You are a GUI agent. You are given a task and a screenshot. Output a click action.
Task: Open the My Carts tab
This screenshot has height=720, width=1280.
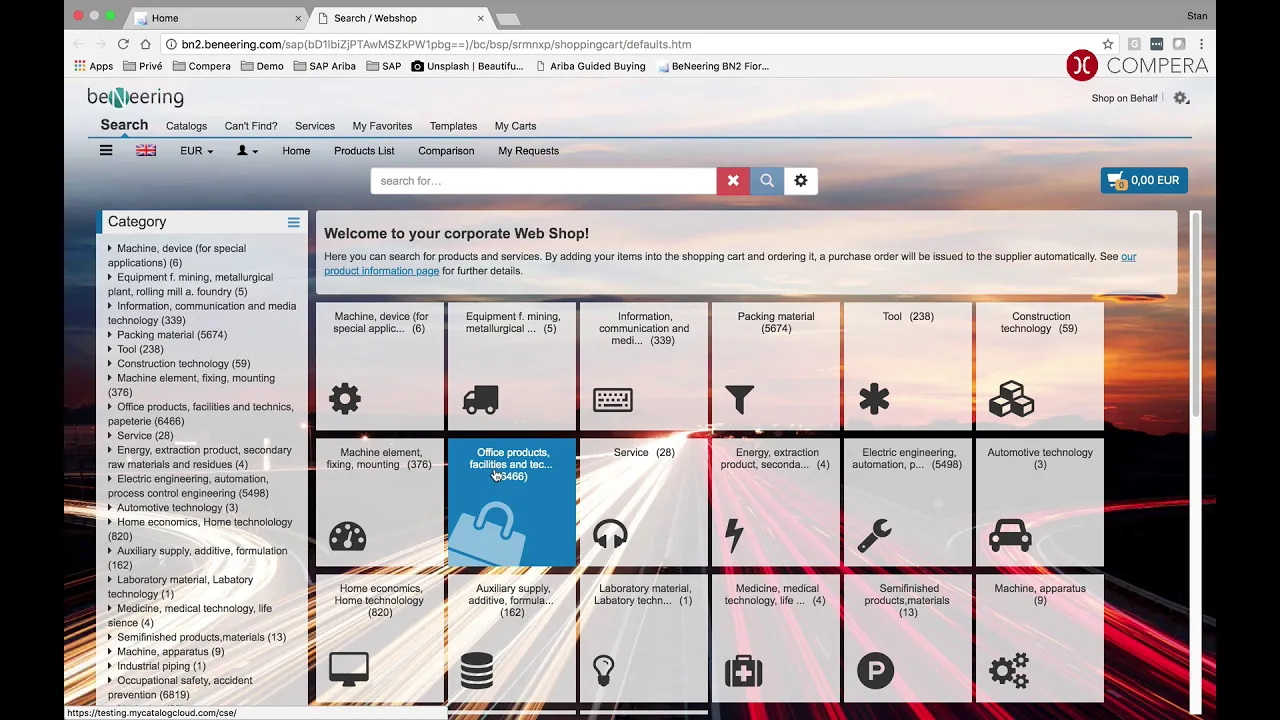[x=516, y=126]
